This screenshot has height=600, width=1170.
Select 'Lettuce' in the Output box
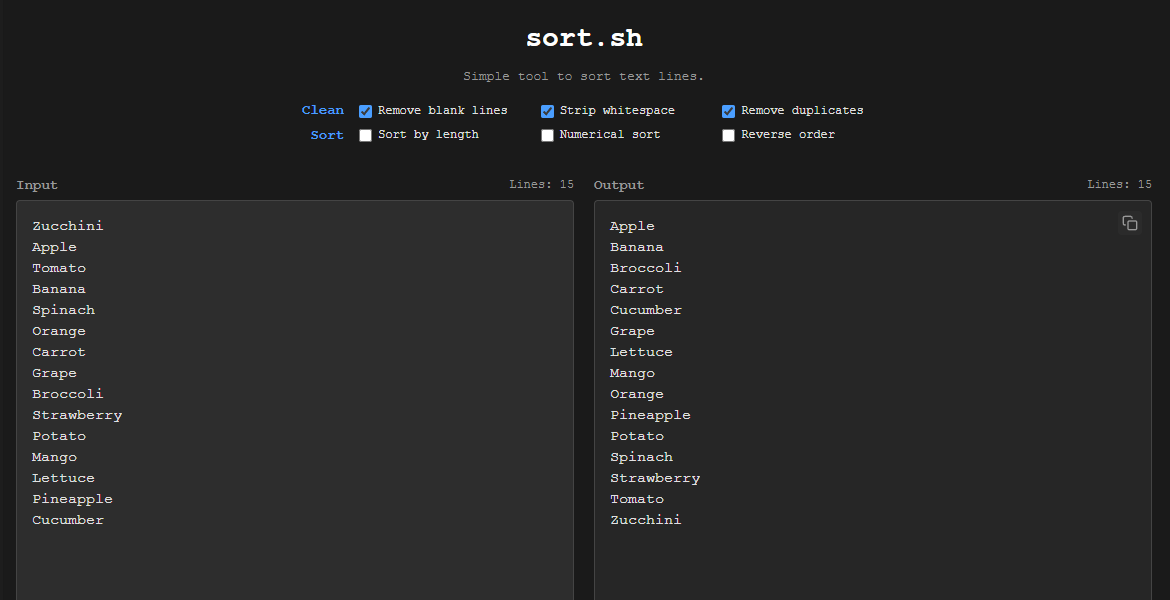[641, 352]
